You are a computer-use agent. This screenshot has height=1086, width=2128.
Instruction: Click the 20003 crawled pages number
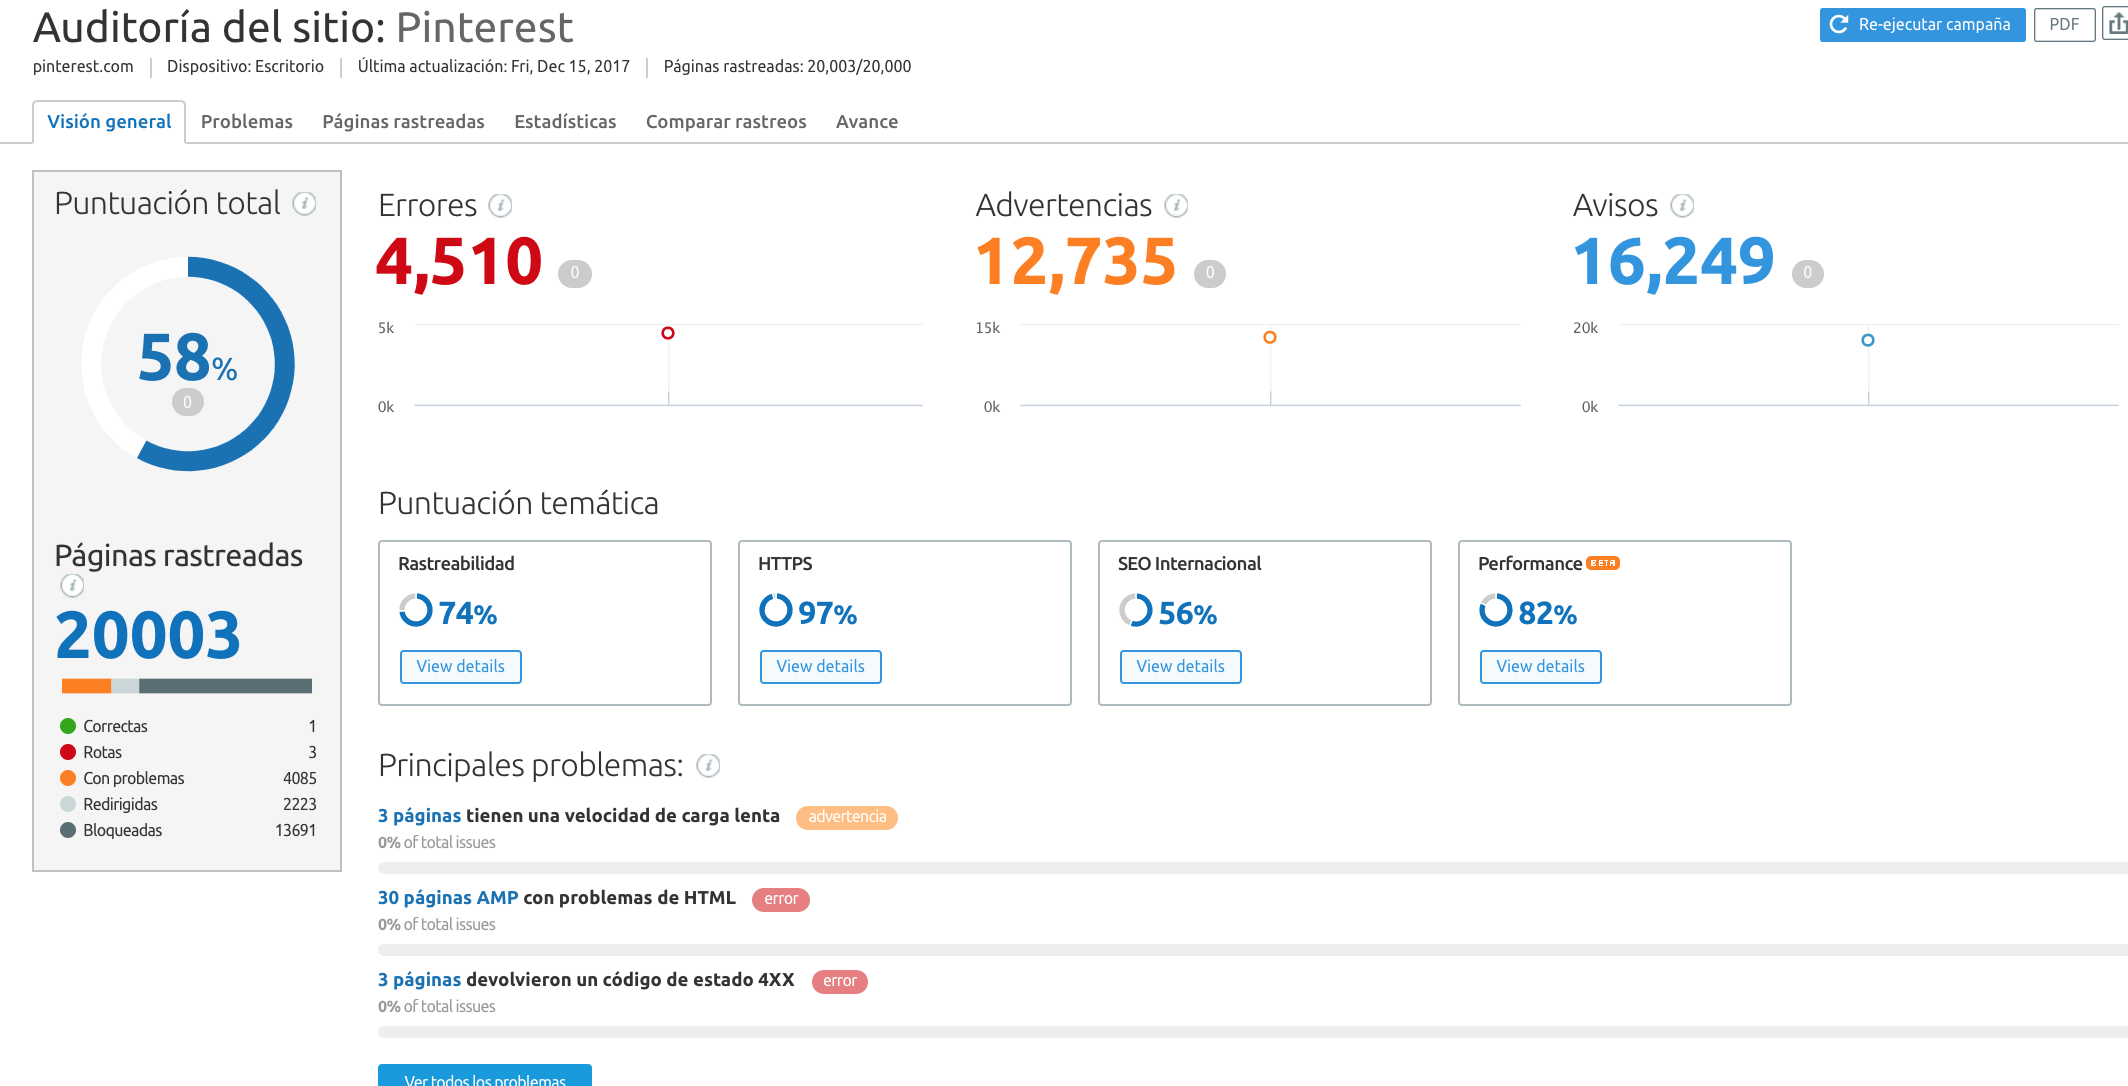pyautogui.click(x=148, y=636)
